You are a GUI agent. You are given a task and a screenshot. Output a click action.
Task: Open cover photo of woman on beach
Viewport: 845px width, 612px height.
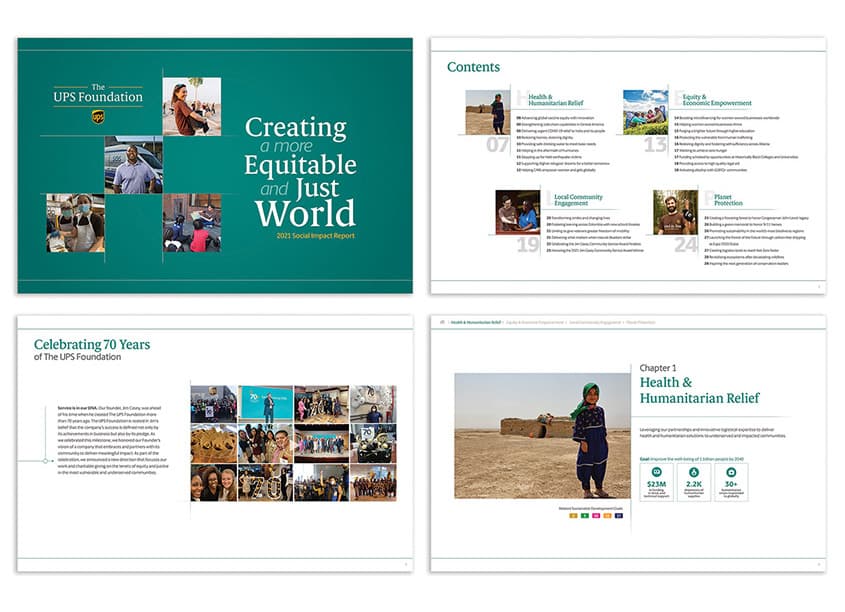click(192, 107)
